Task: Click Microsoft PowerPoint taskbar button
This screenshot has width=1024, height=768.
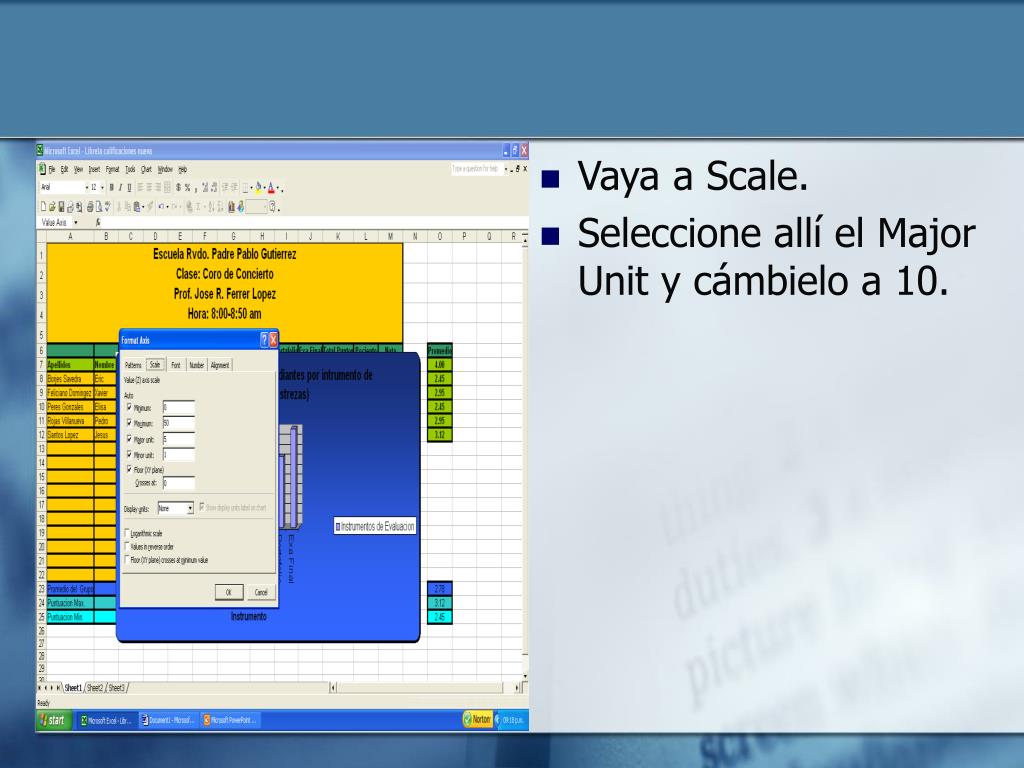Action: coord(230,720)
